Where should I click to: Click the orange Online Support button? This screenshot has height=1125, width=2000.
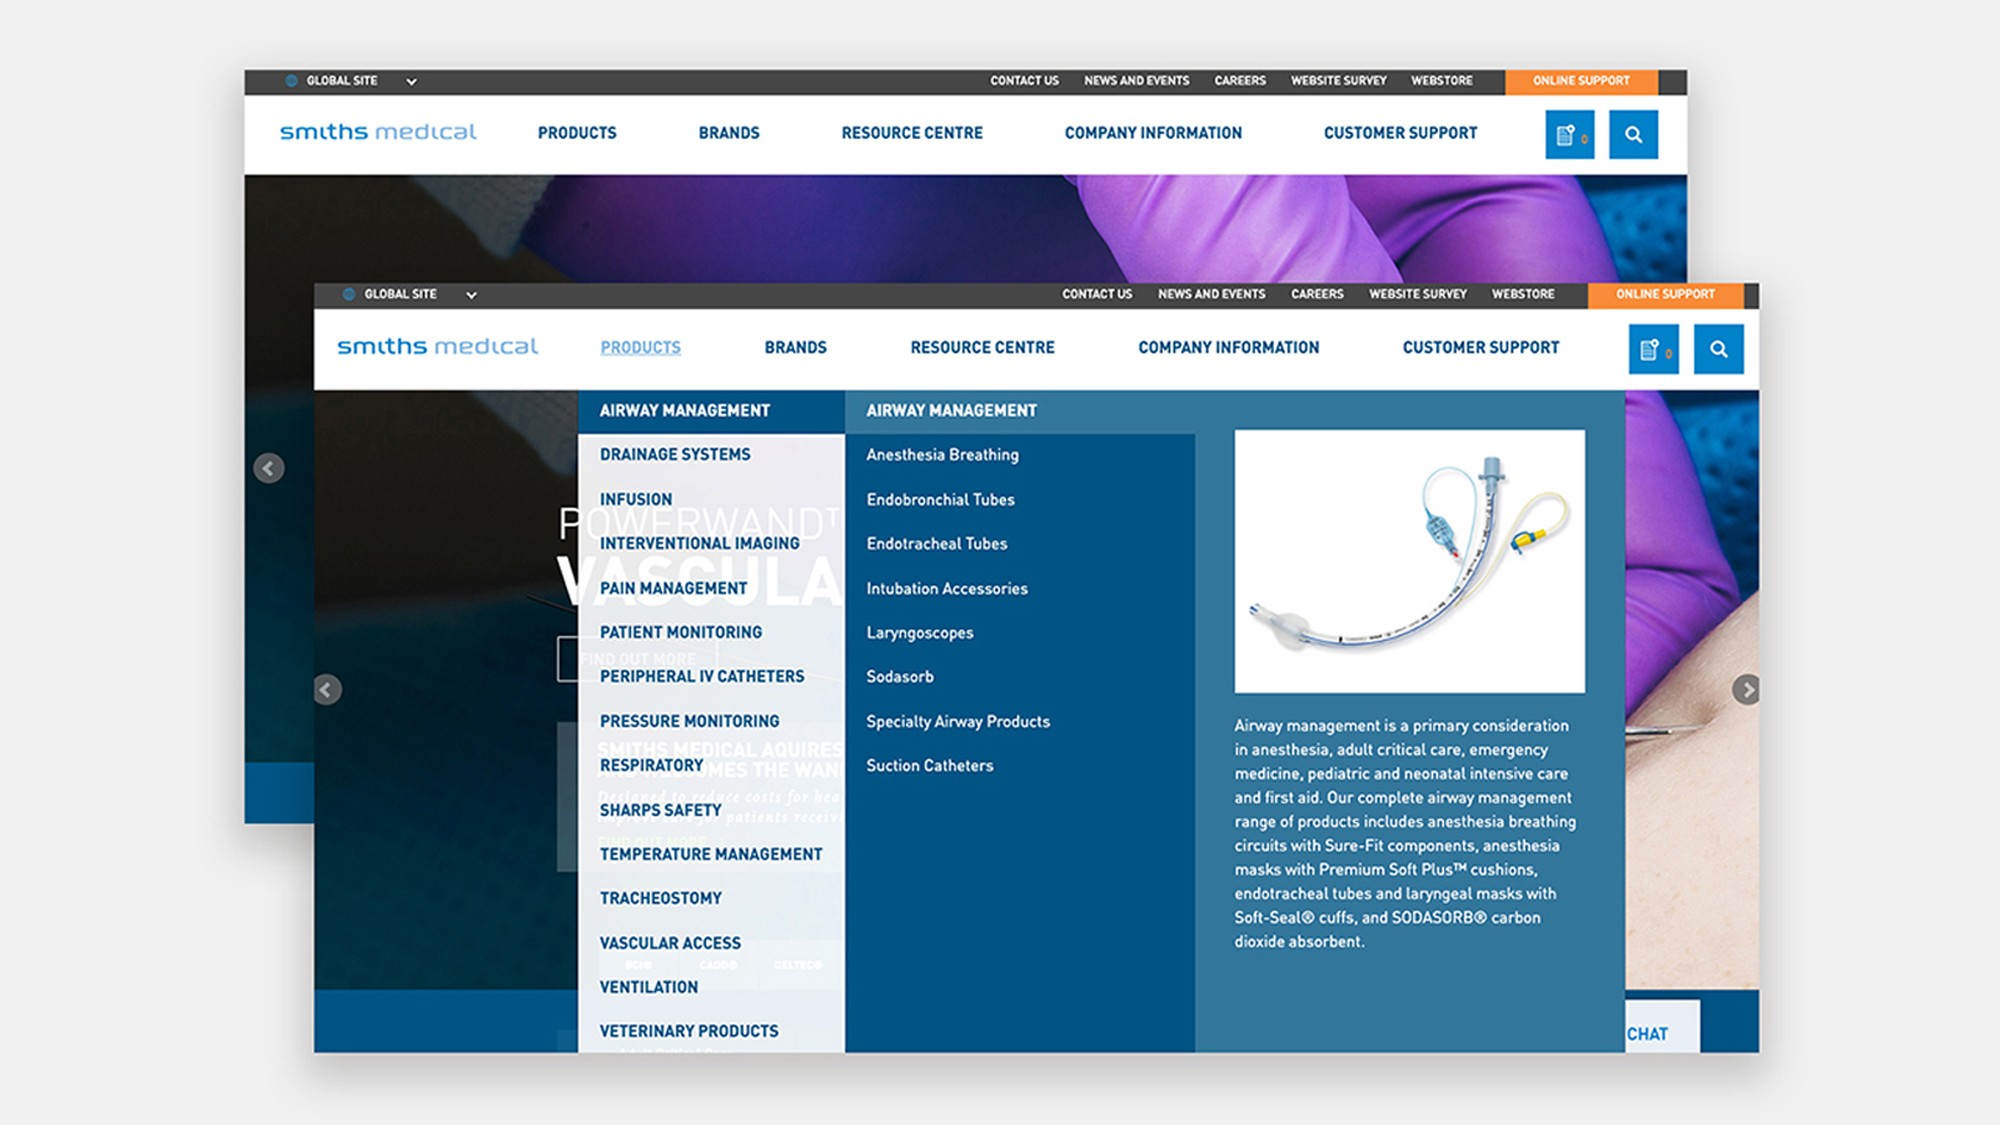(x=1663, y=294)
